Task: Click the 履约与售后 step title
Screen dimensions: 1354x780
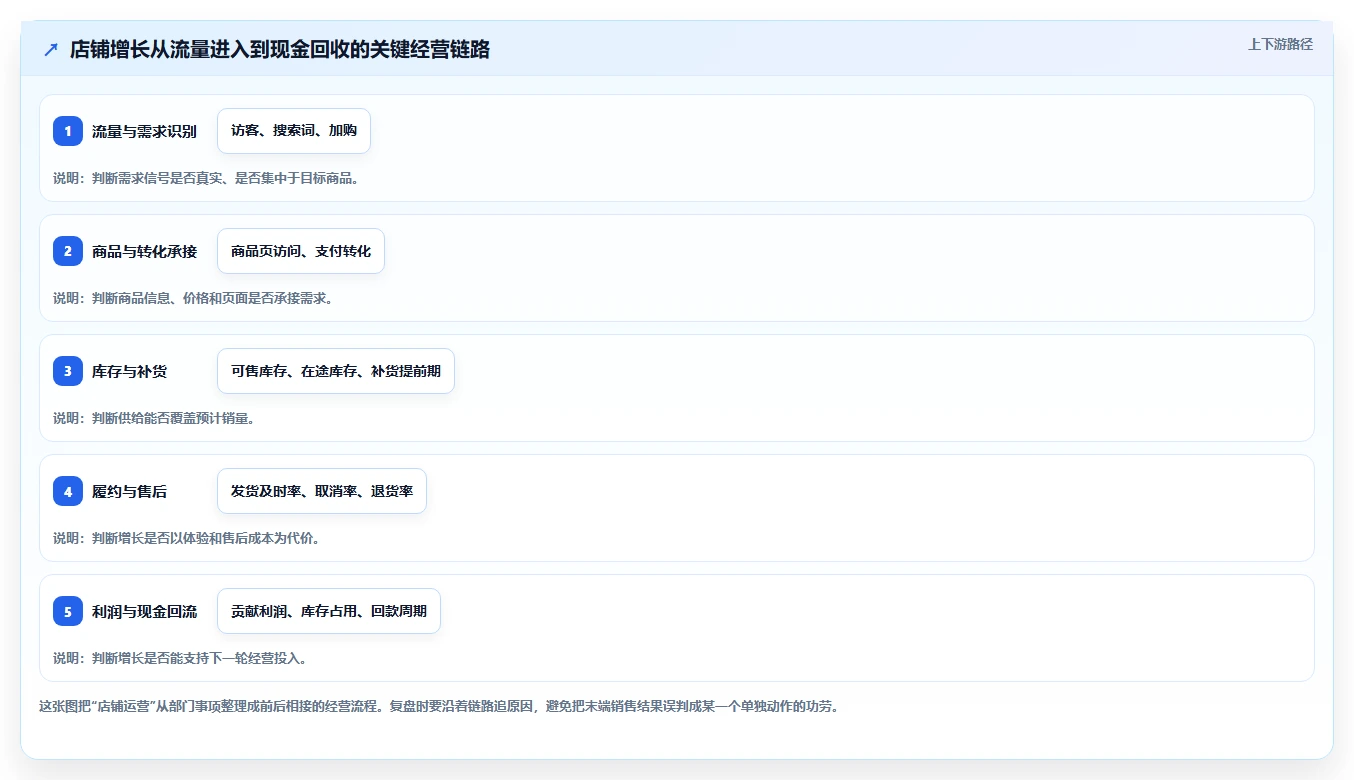Action: (x=130, y=491)
